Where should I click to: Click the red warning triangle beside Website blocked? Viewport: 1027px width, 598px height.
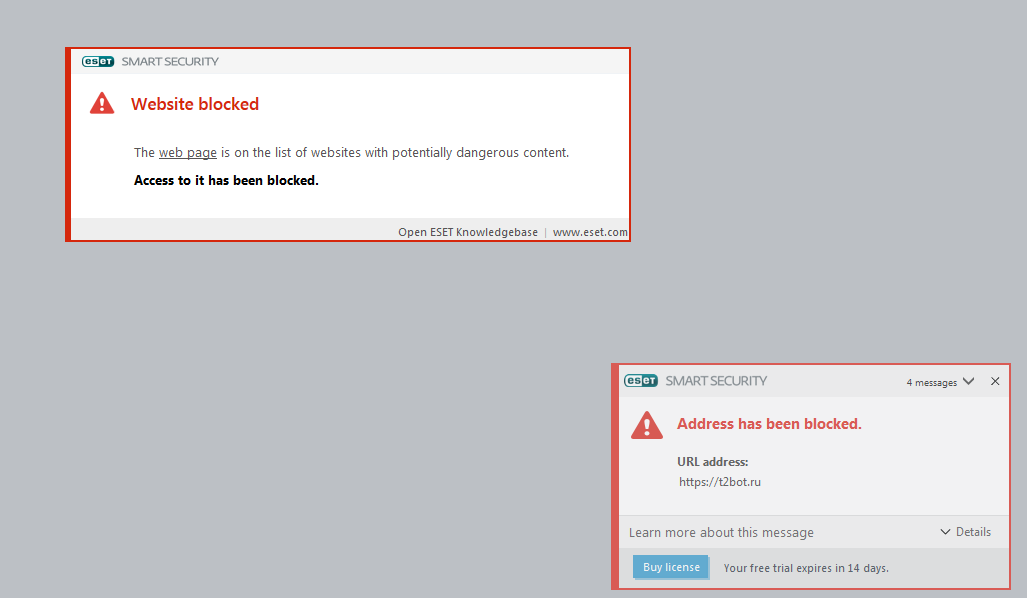pos(102,103)
